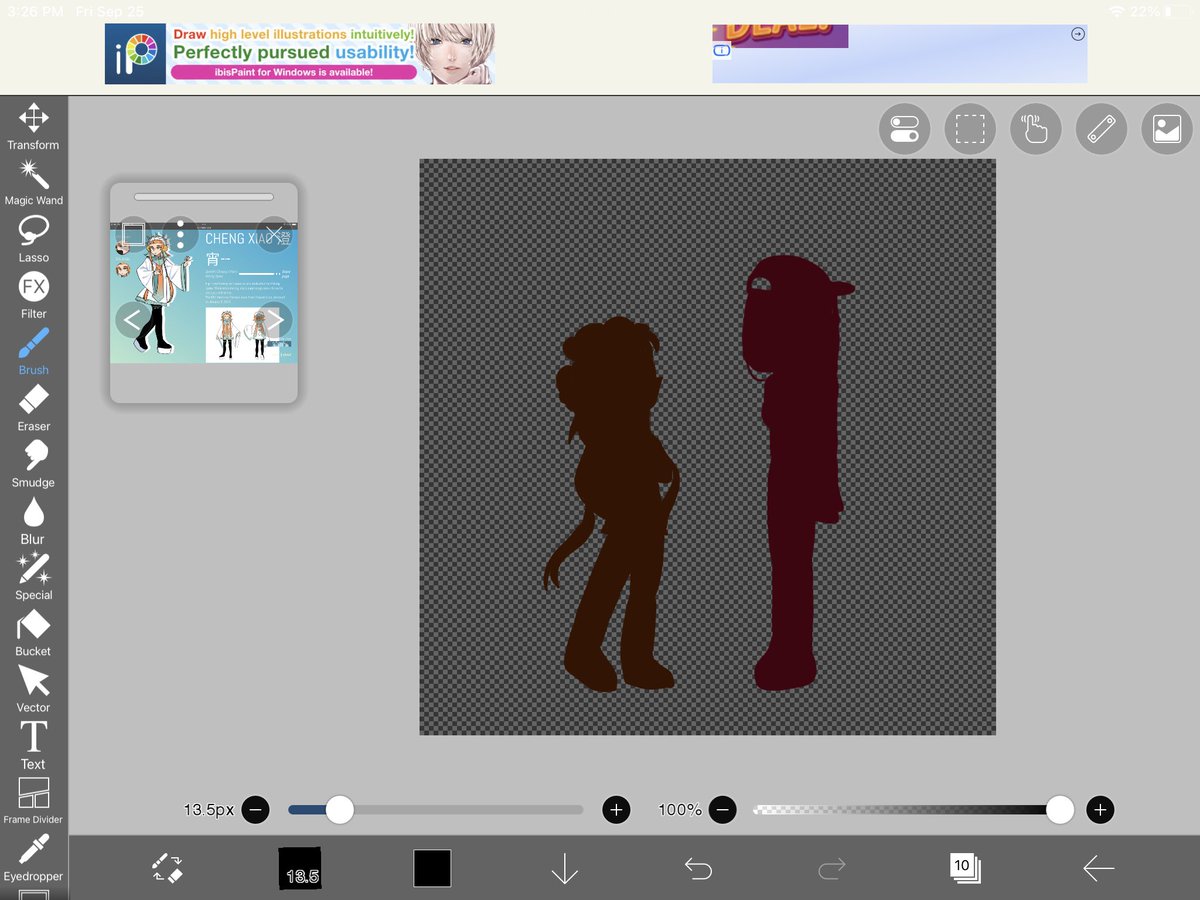Viewport: 1200px width, 900px height.
Task: Decrease brush thickness with minus button
Action: (255, 810)
